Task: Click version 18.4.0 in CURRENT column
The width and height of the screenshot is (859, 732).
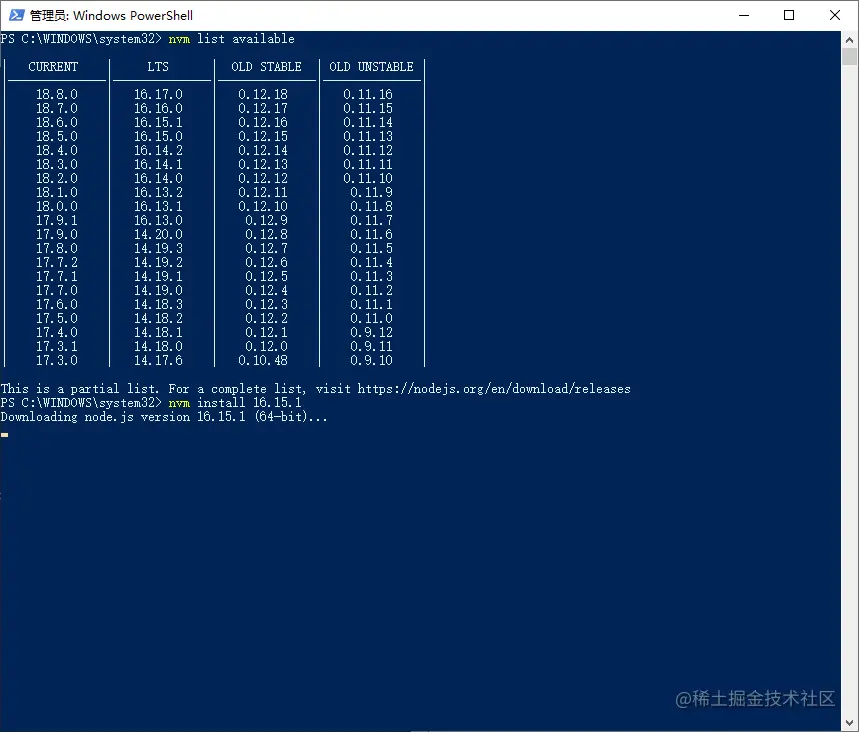Action: (x=57, y=150)
